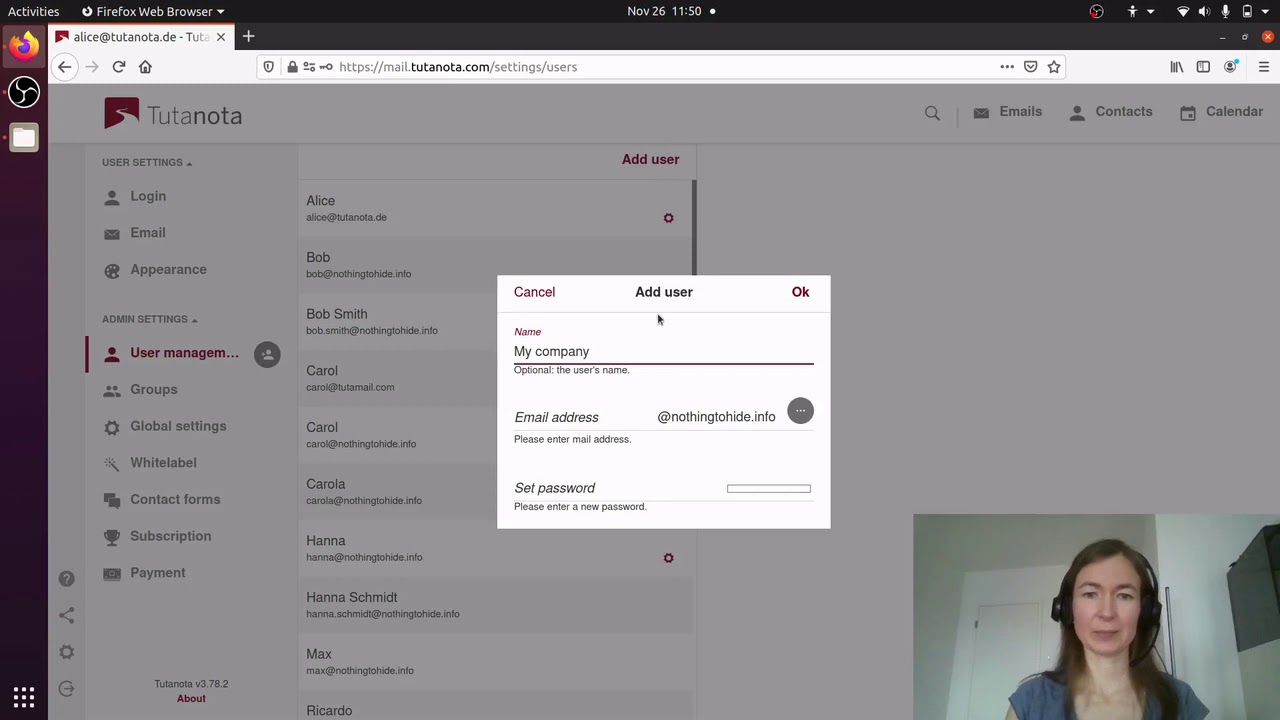Close the Tutanota browser tab

pyautogui.click(x=221, y=37)
